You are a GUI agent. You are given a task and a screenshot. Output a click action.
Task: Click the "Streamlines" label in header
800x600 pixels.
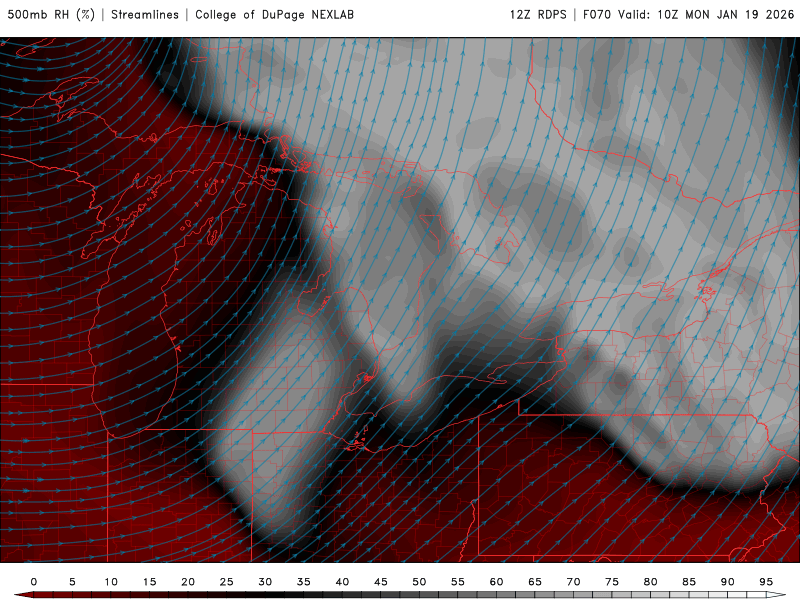(x=145, y=15)
